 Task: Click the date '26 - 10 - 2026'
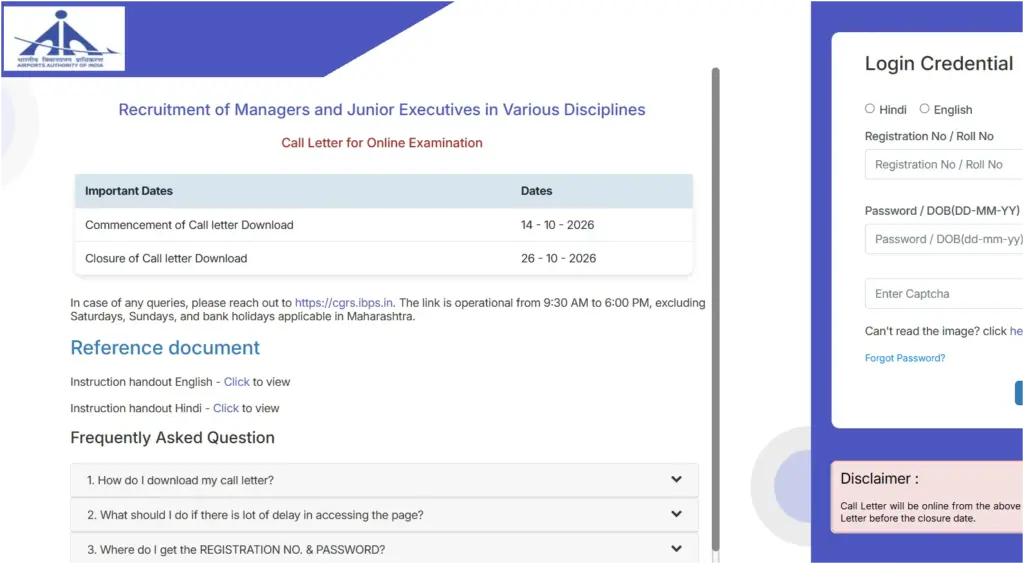pyautogui.click(x=558, y=258)
